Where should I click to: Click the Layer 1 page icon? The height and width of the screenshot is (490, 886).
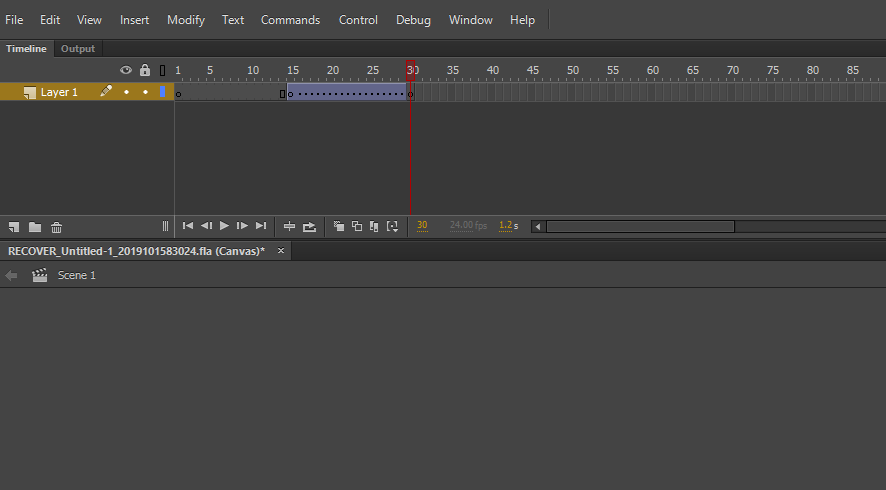click(x=29, y=93)
